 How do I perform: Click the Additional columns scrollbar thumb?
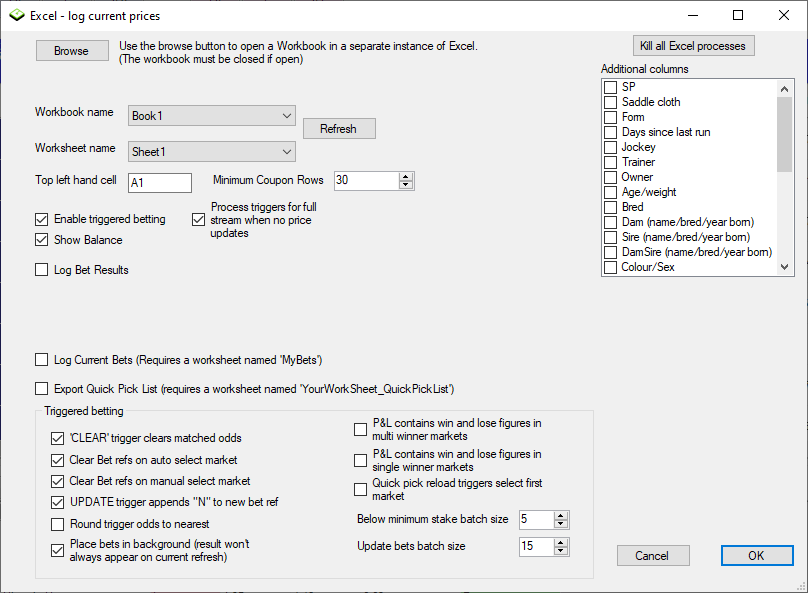(x=784, y=134)
